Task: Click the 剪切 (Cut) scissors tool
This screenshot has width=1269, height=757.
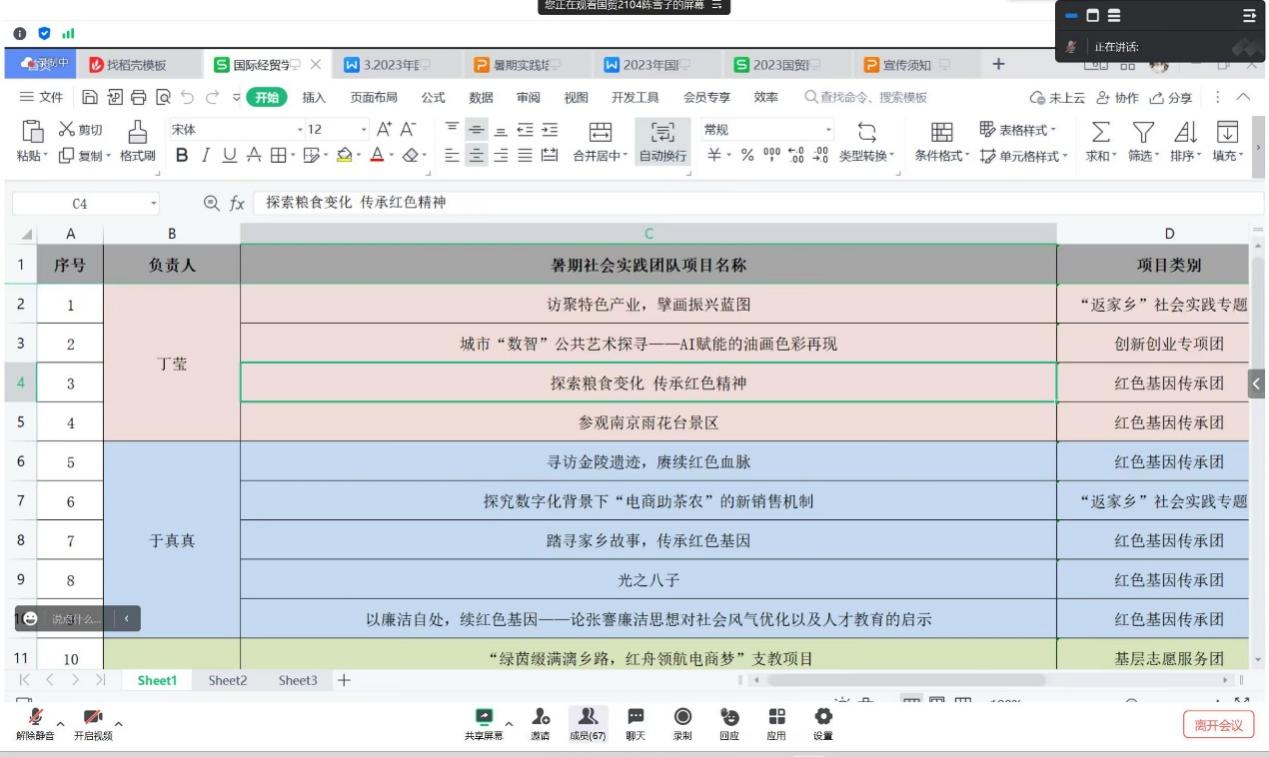Action: pos(80,130)
